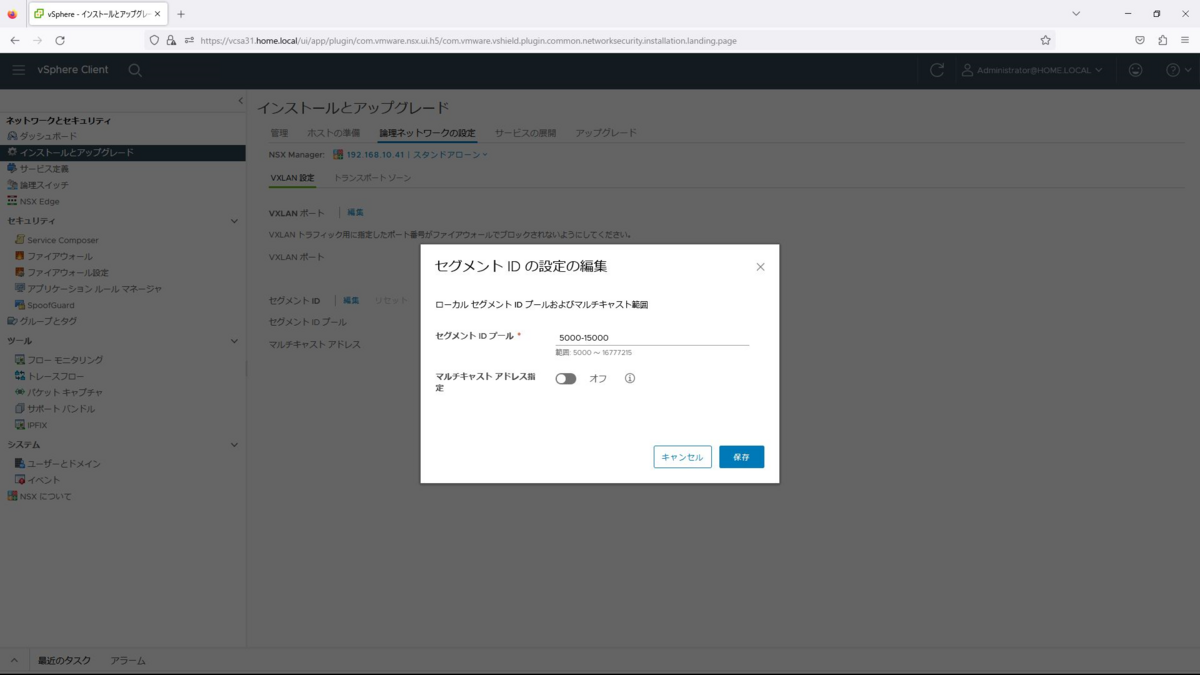This screenshot has height=675, width=1200.
Task: Open NSX について in the sidebar
Action: (45, 496)
